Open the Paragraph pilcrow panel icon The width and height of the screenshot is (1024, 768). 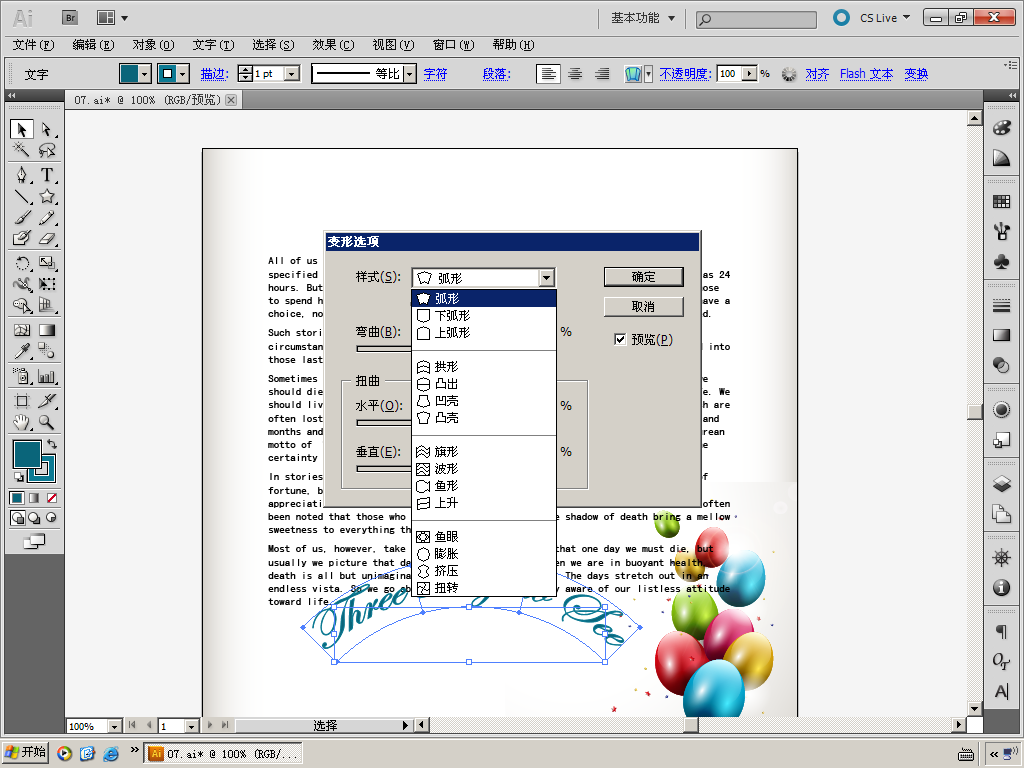[1001, 631]
